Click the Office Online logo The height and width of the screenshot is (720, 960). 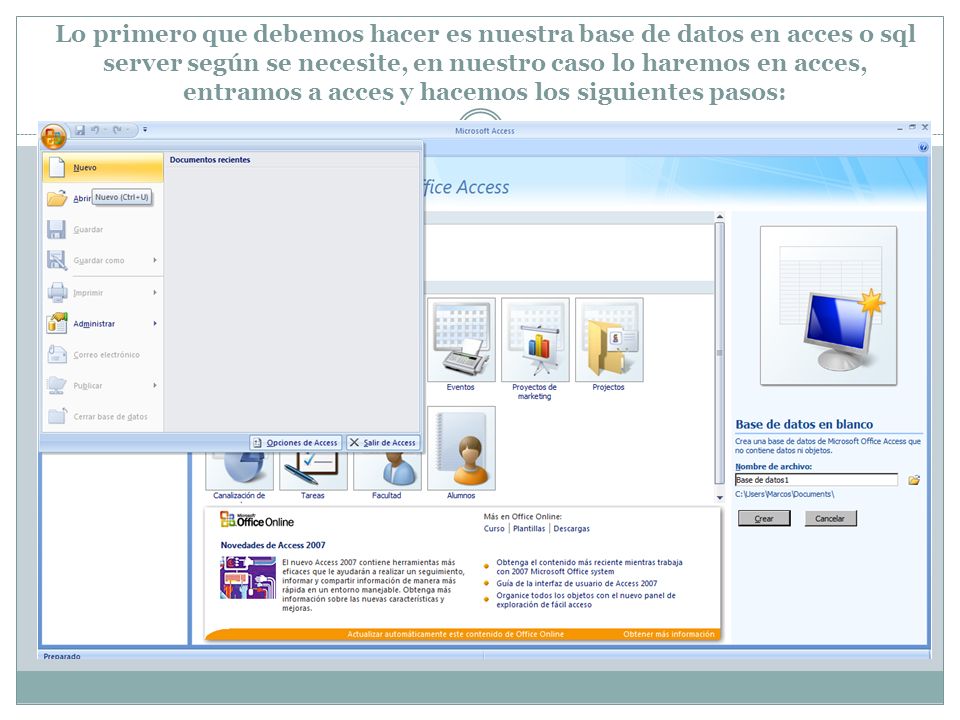tap(257, 520)
